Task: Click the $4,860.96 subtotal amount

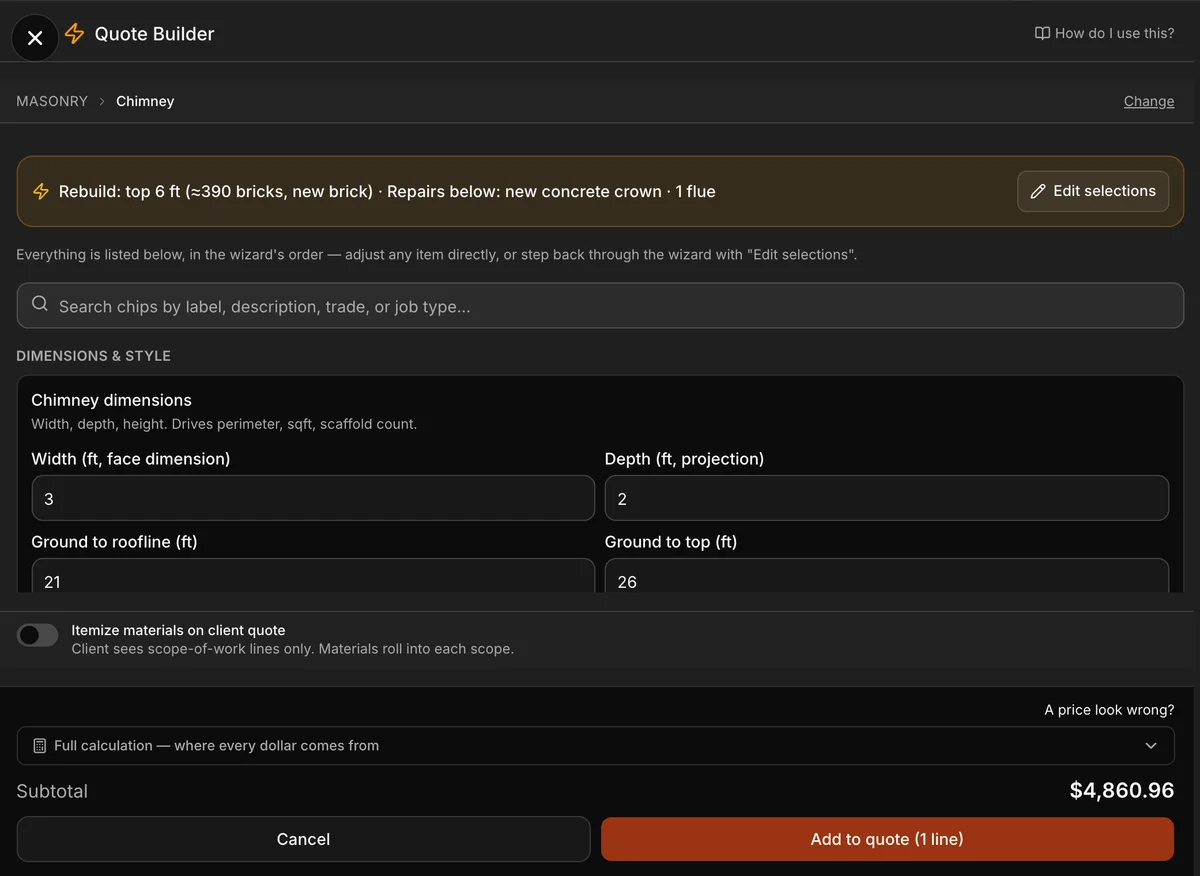Action: pyautogui.click(x=1122, y=791)
